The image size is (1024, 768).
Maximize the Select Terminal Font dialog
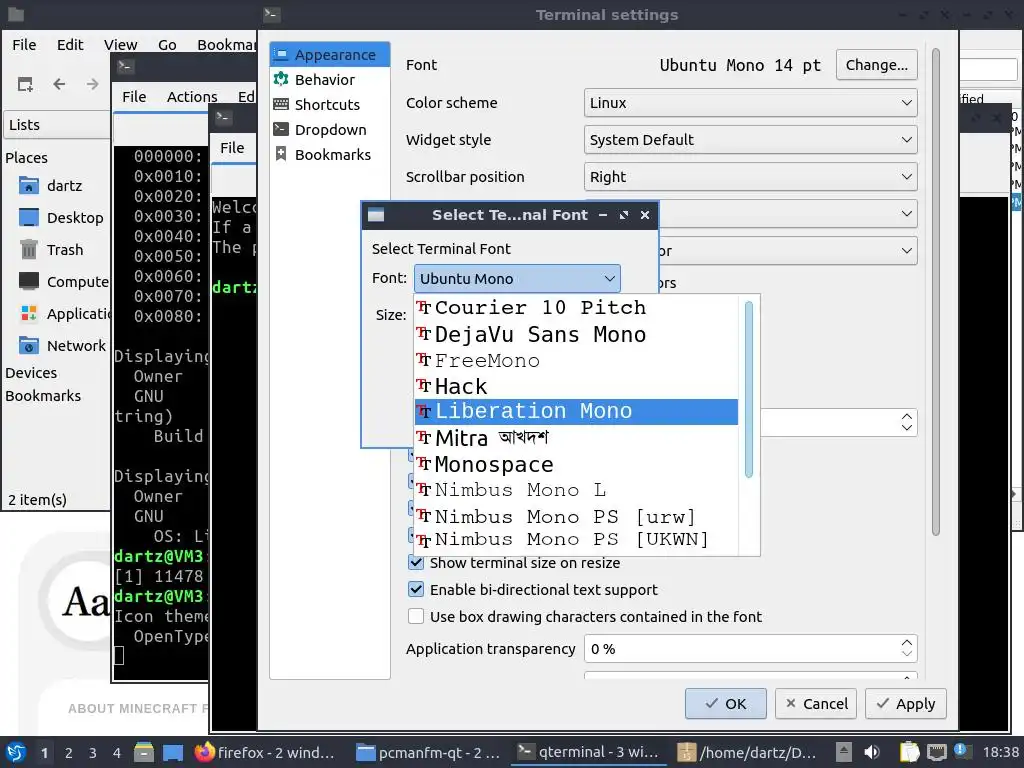[624, 215]
